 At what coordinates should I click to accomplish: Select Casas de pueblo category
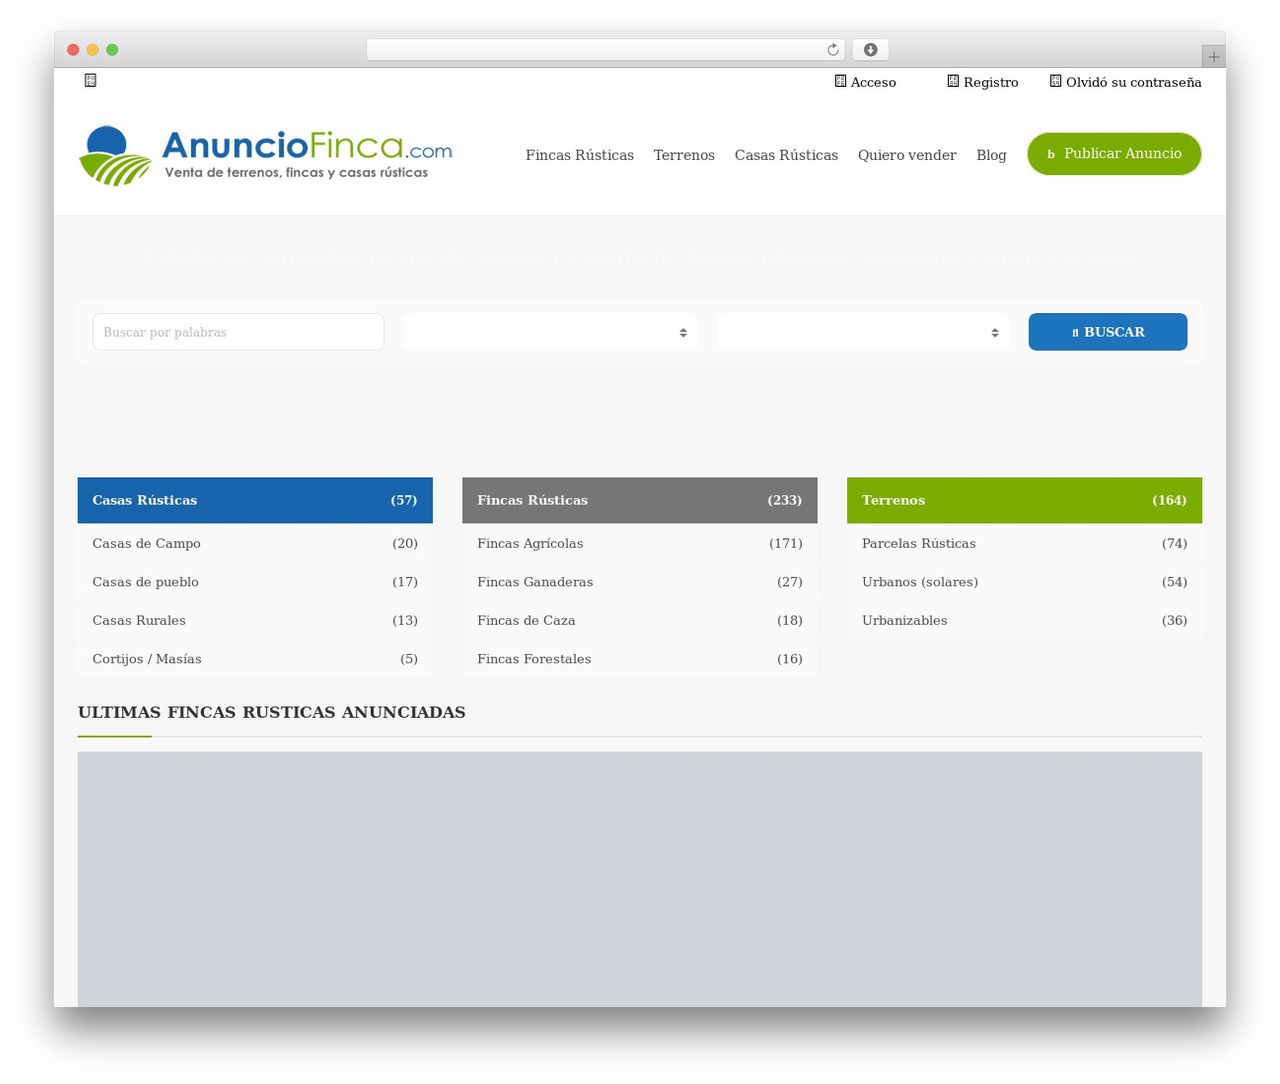point(255,582)
